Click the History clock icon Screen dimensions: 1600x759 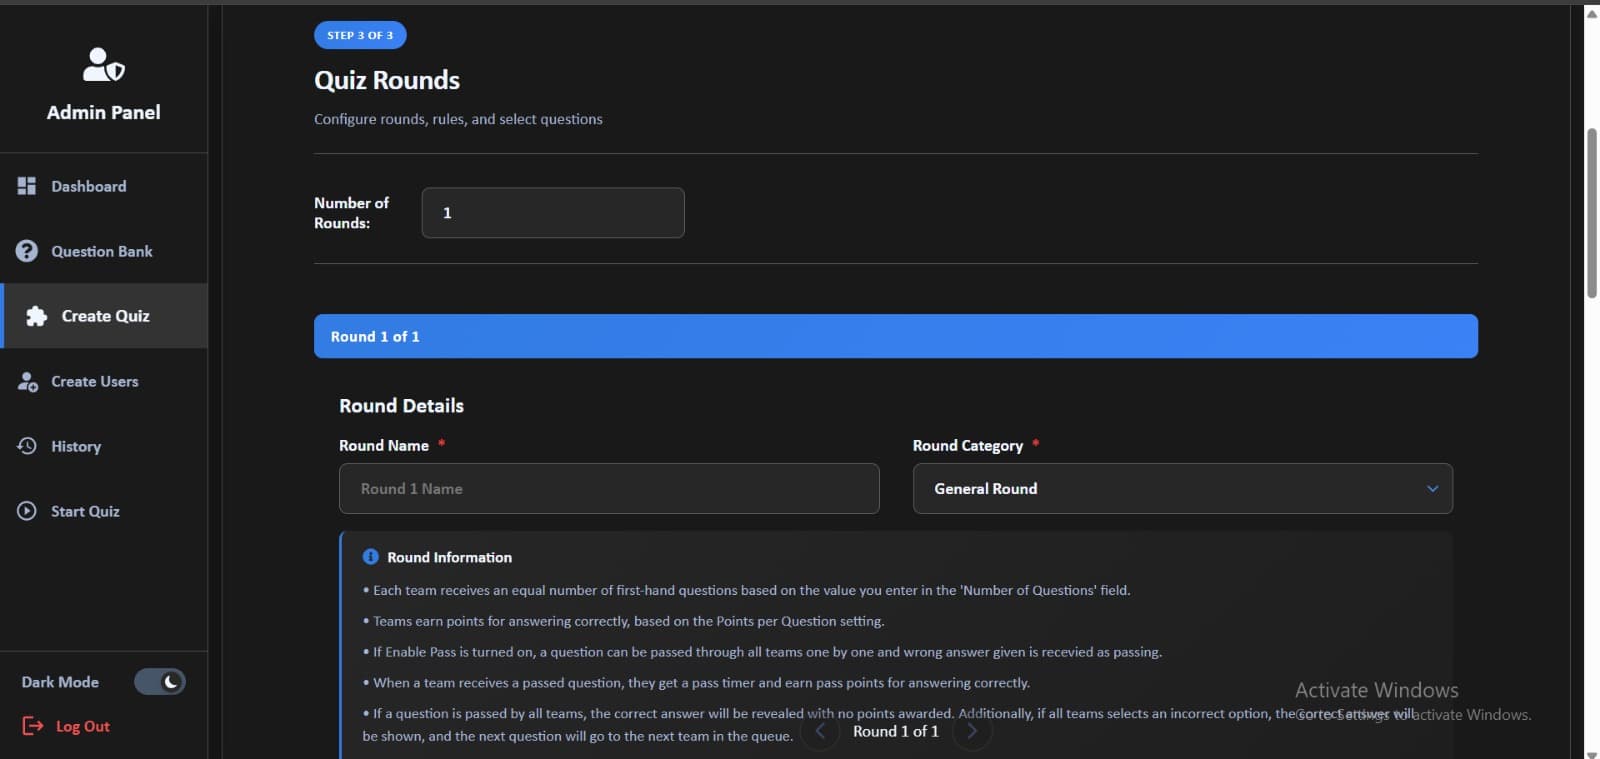click(x=27, y=446)
